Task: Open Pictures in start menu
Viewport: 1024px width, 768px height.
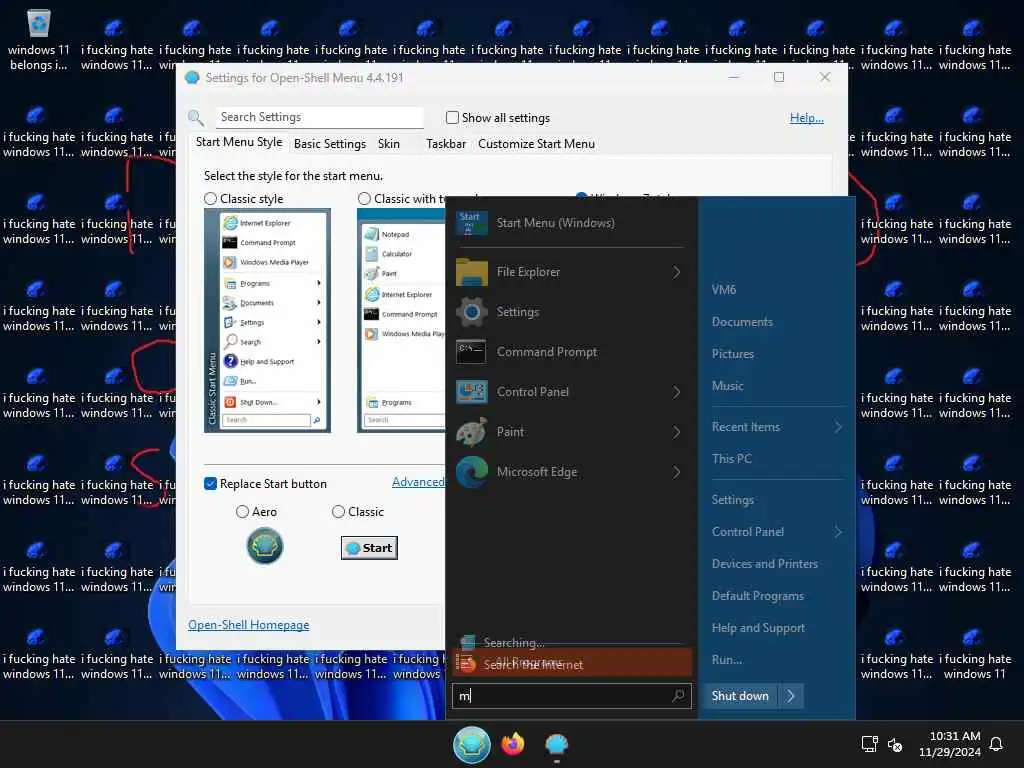Action: coord(733,354)
